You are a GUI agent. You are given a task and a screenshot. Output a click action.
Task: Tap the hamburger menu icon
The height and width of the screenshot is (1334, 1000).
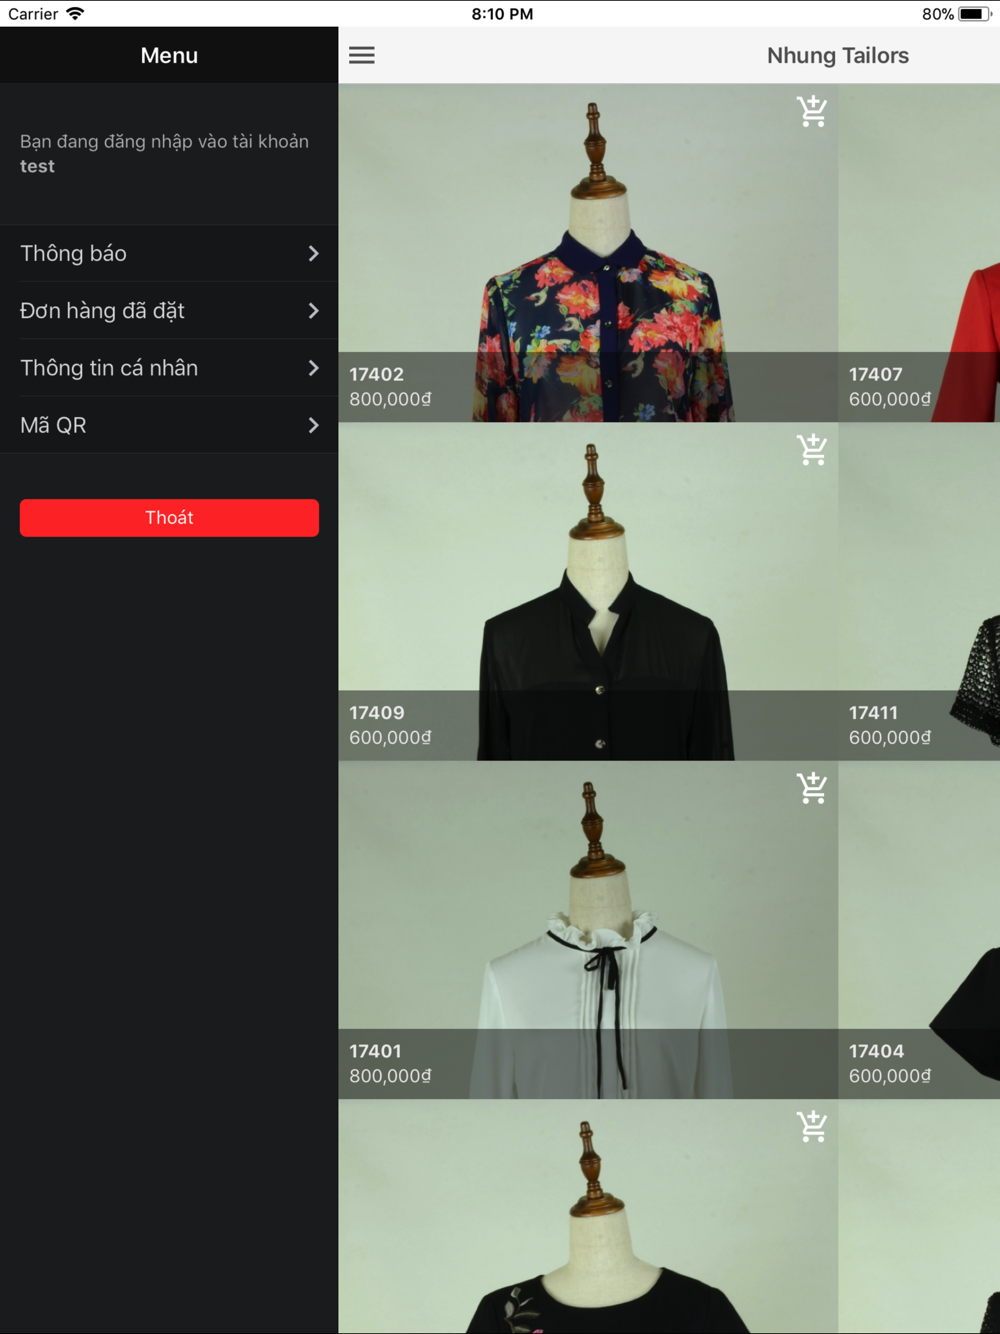(x=362, y=55)
